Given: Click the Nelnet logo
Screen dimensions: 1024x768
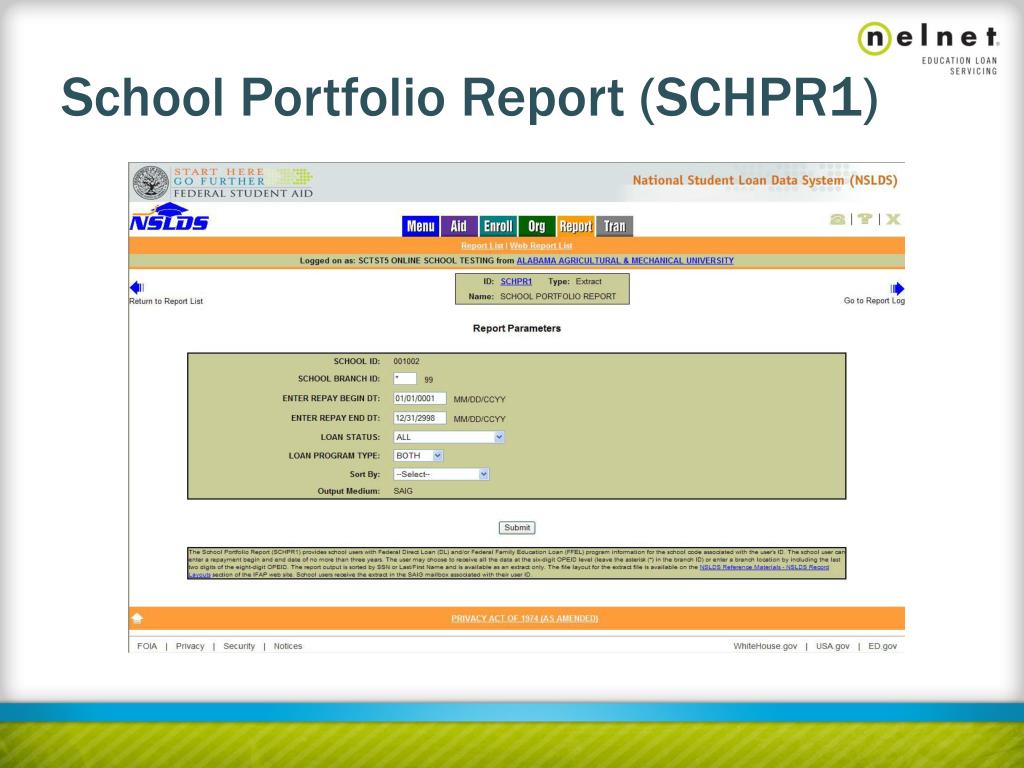Looking at the screenshot, I should click(x=928, y=48).
